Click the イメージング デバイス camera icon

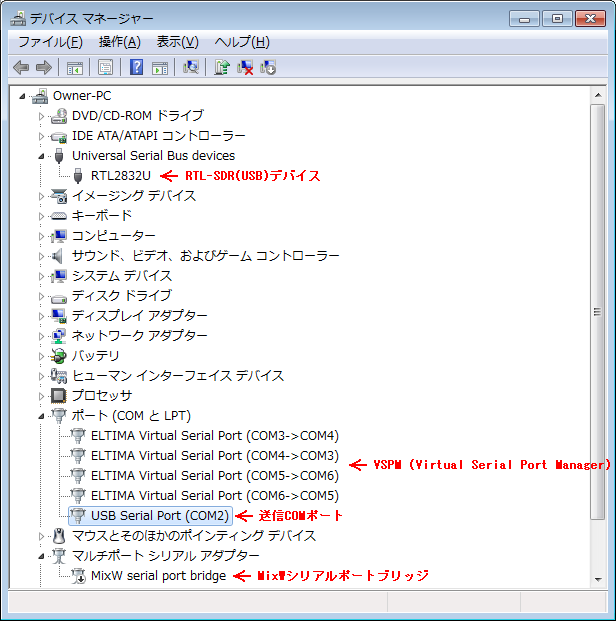tap(59, 196)
